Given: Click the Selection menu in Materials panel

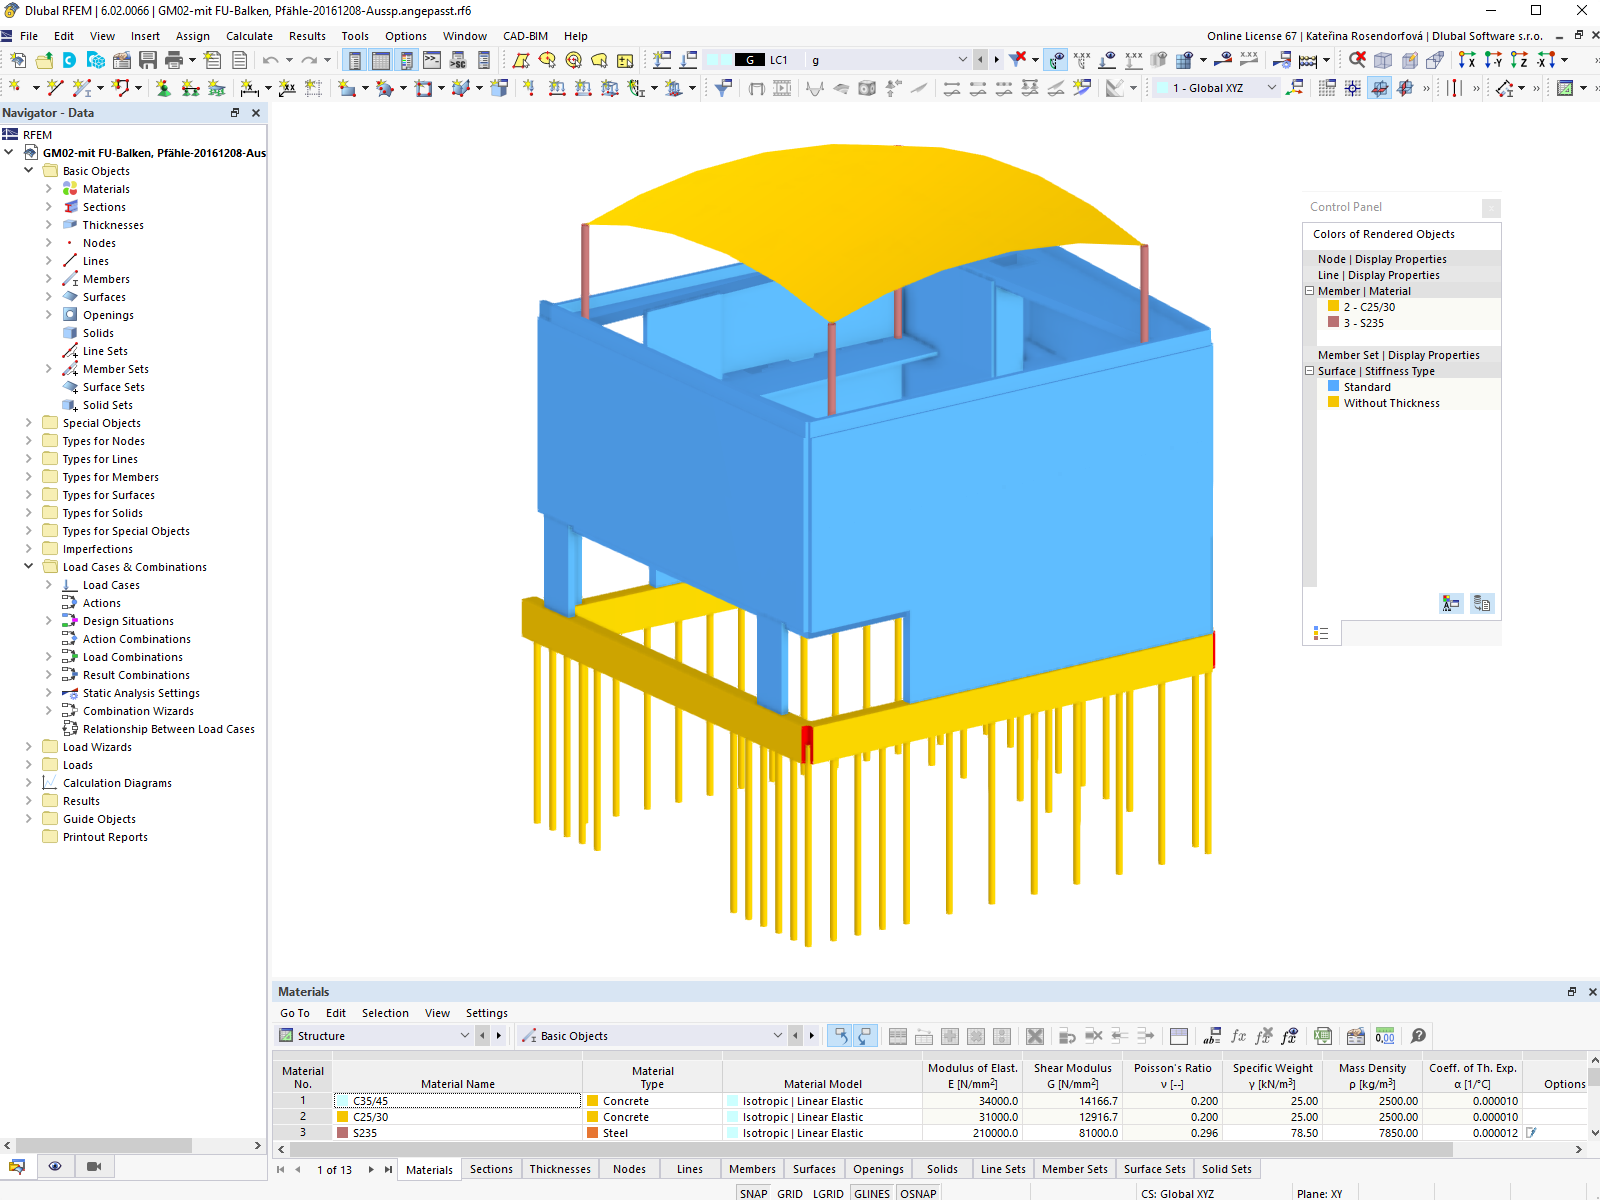Looking at the screenshot, I should (x=385, y=1013).
